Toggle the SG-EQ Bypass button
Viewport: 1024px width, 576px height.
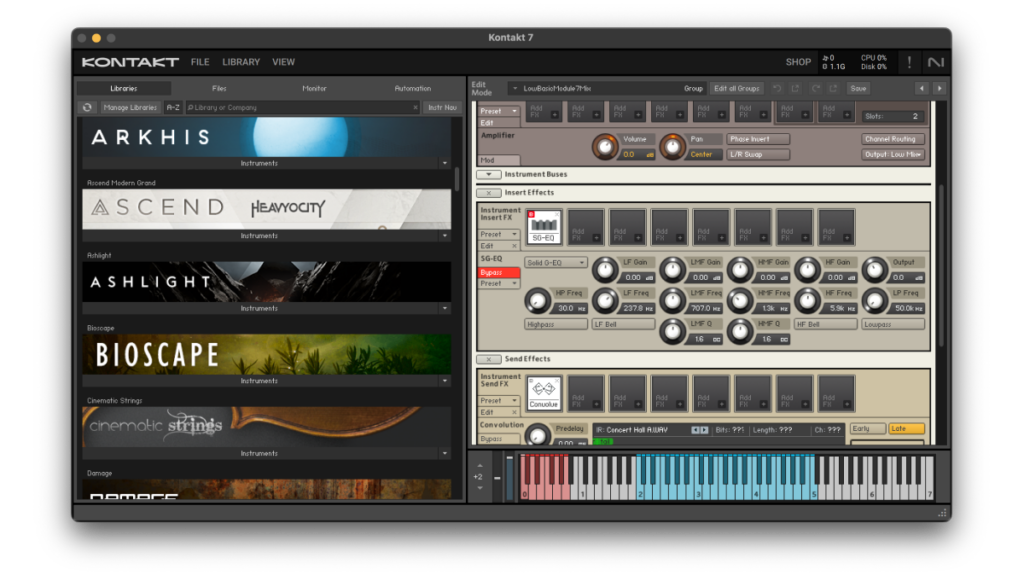click(498, 272)
